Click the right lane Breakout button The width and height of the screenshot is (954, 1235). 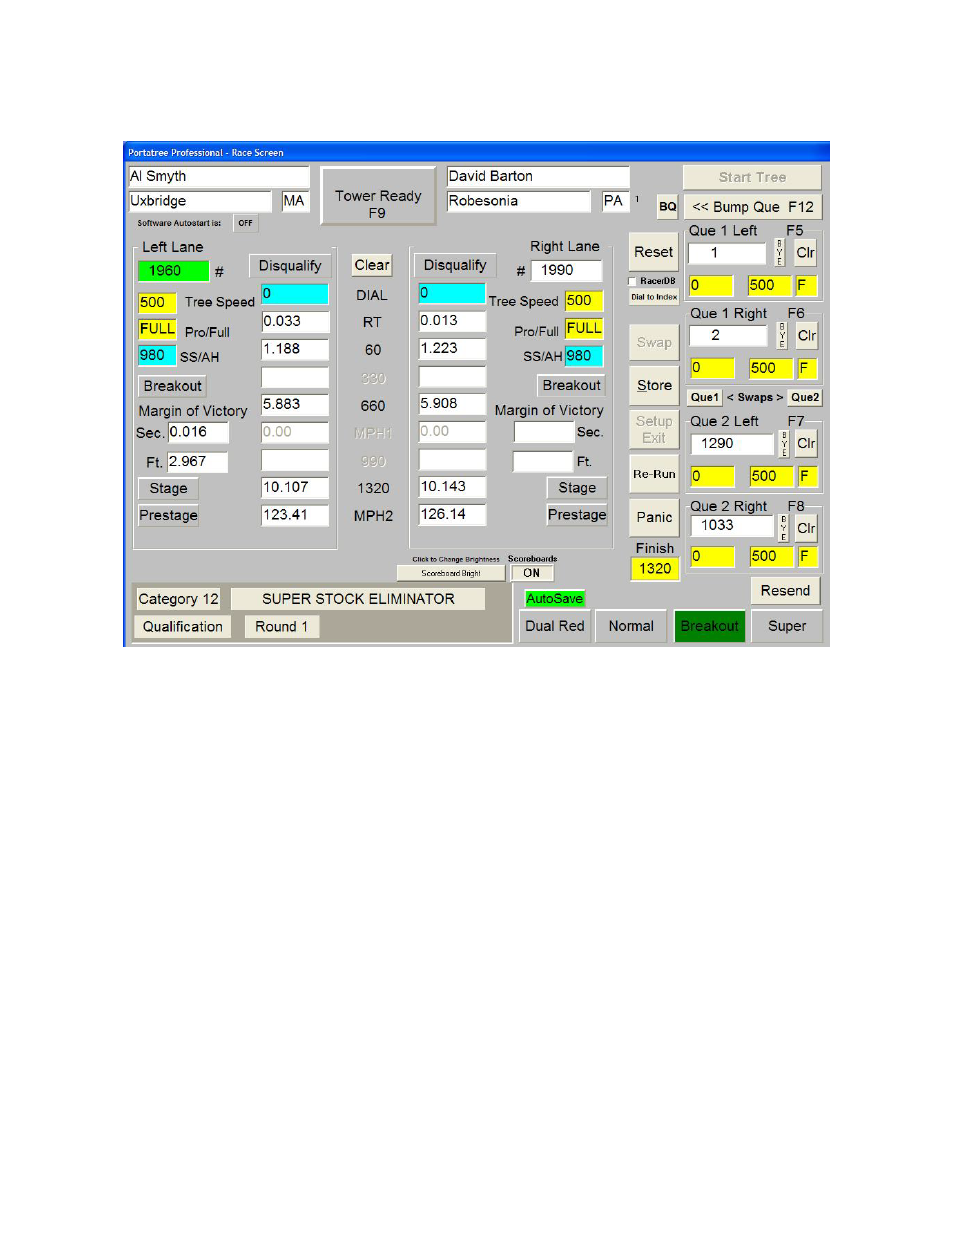pyautogui.click(x=572, y=385)
